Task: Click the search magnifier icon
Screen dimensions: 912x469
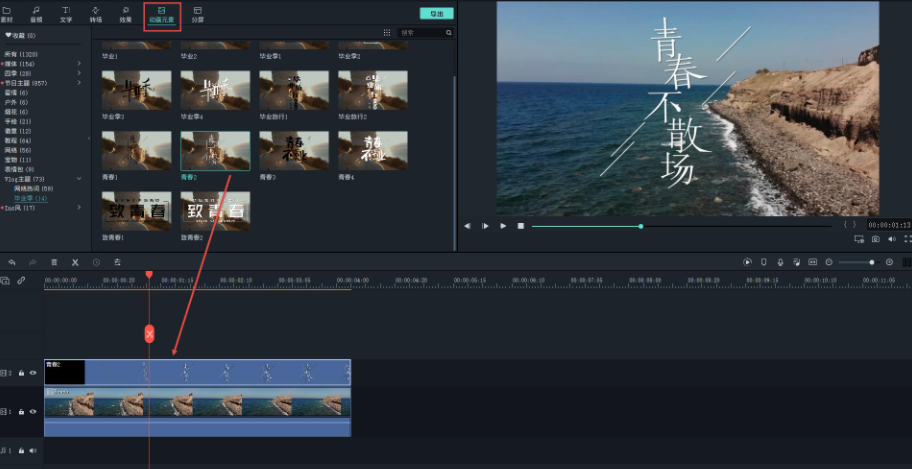Action: tap(448, 33)
